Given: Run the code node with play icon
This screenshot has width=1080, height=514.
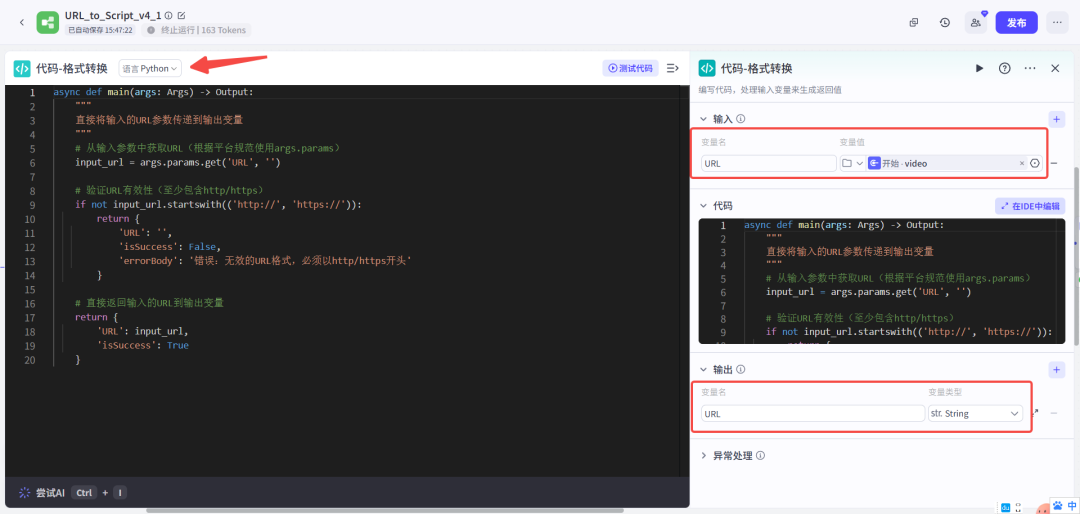Looking at the screenshot, I should pos(979,68).
